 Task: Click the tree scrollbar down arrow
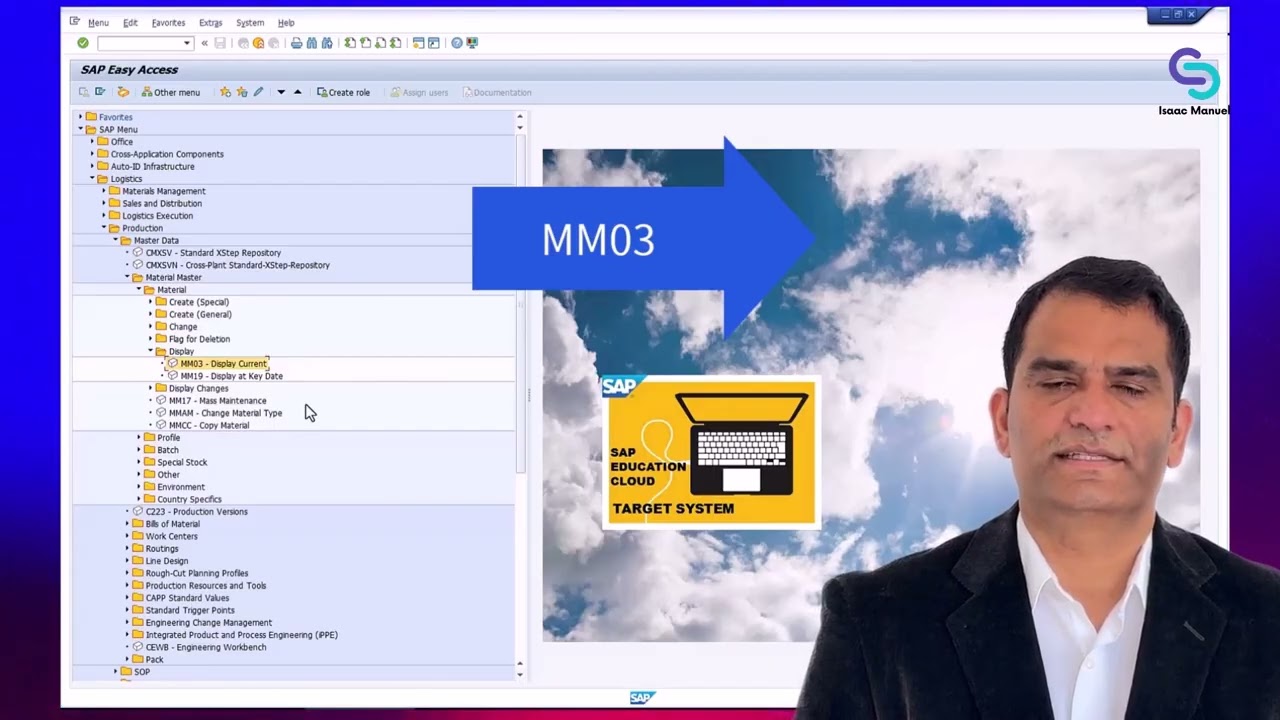519,675
